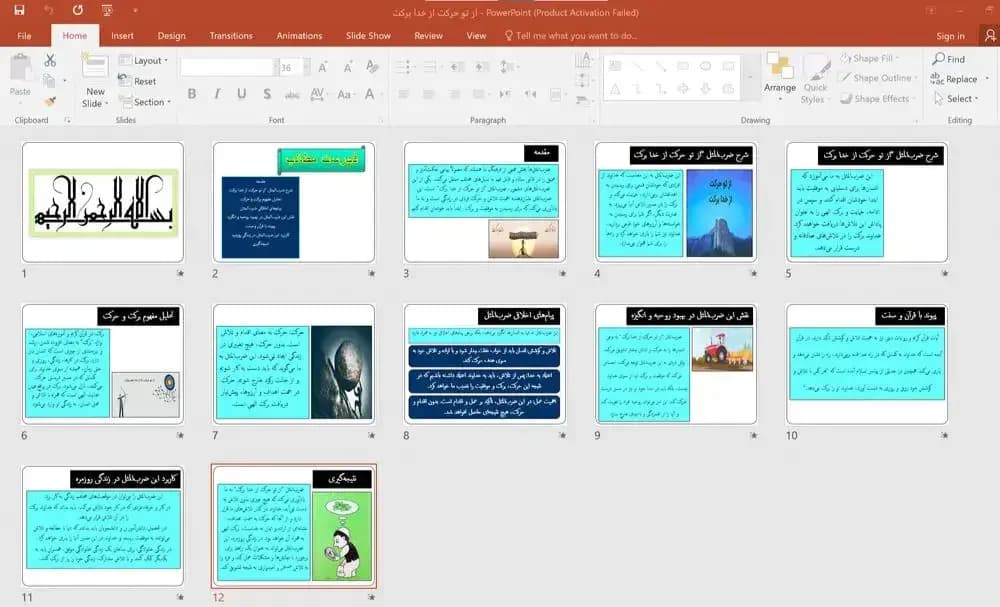
Task: Open the Shape Outline dropdown
Action: tap(879, 78)
